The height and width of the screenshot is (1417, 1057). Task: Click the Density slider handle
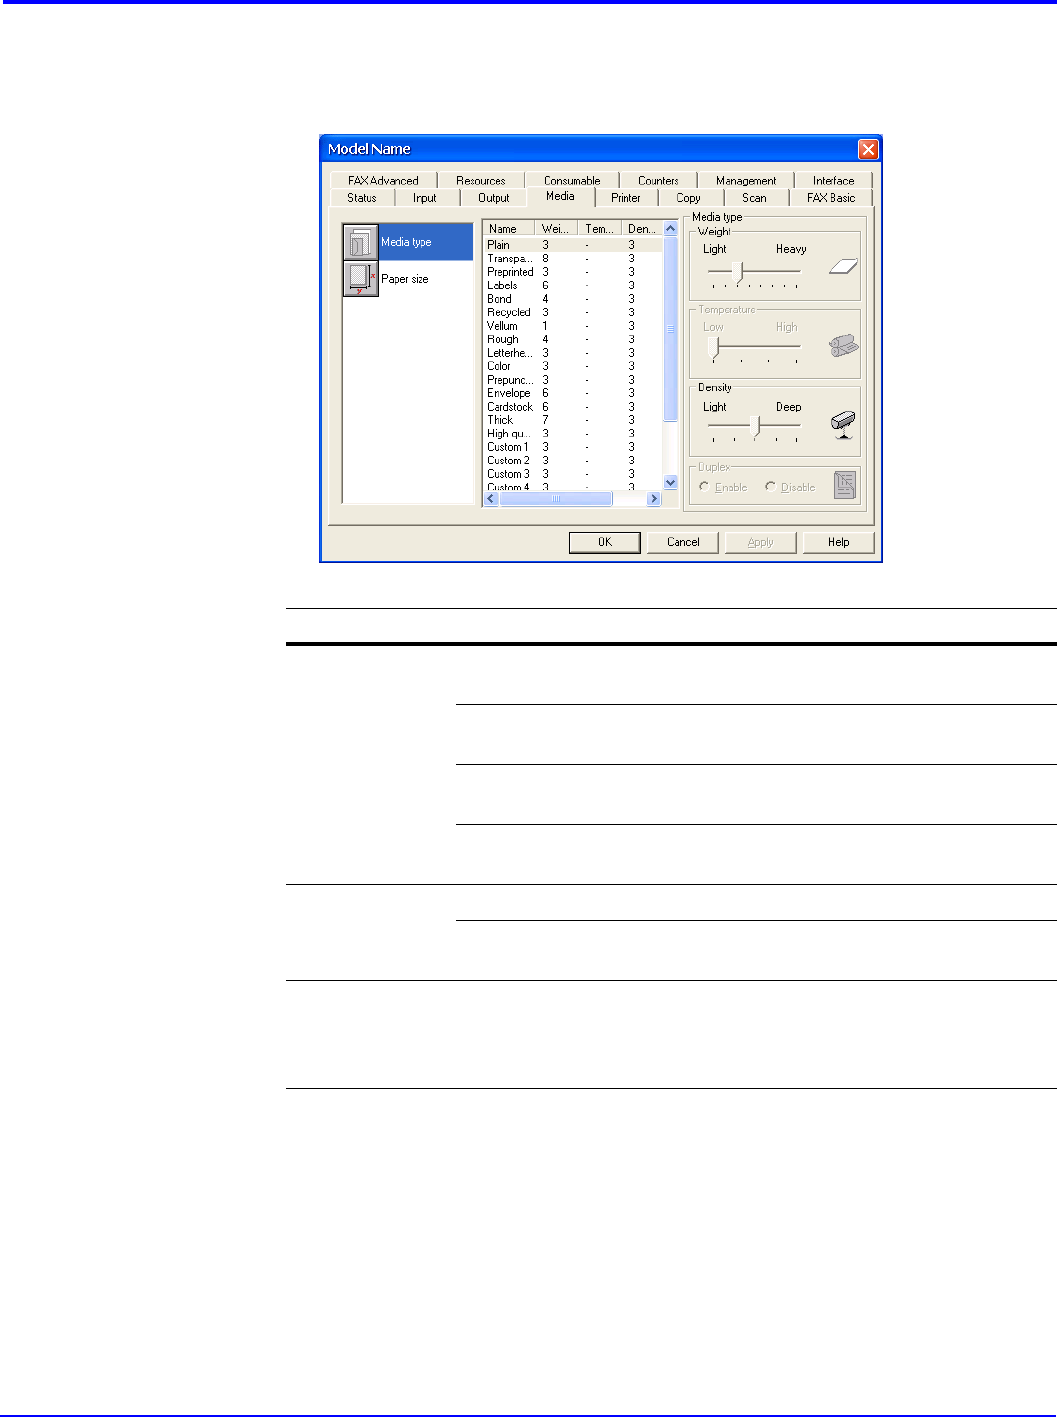(757, 427)
